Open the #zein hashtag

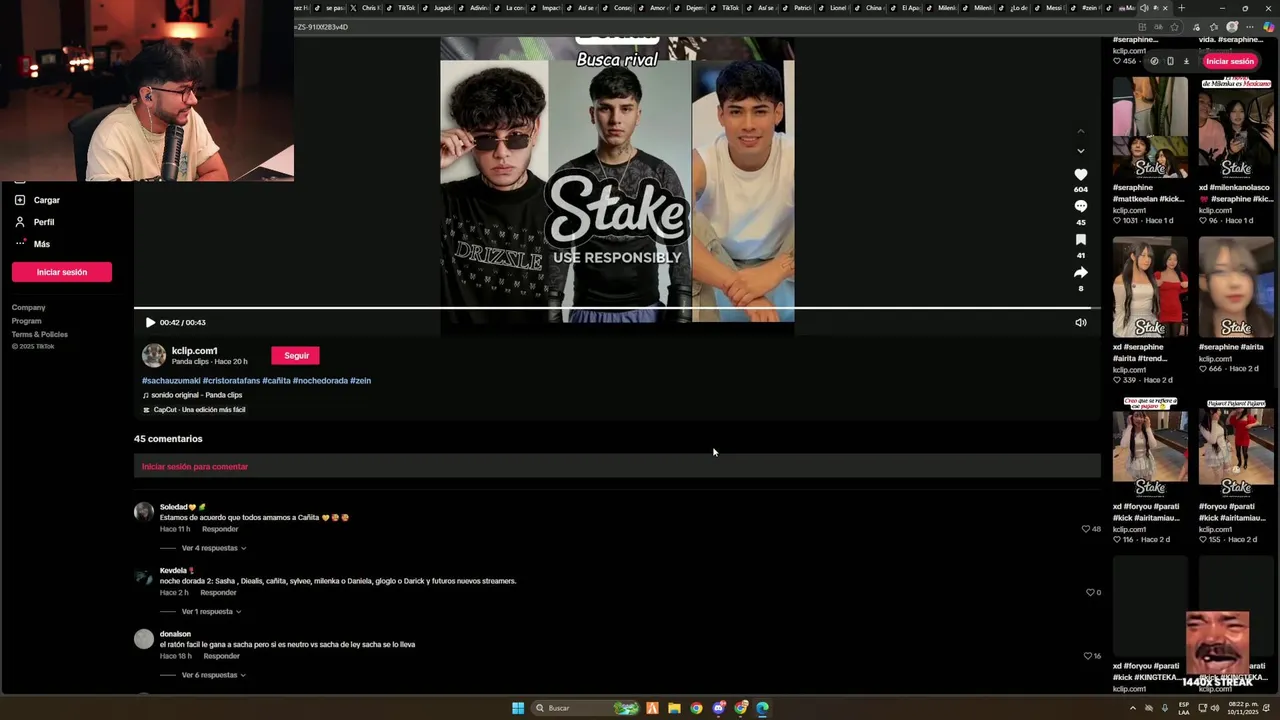pos(360,381)
